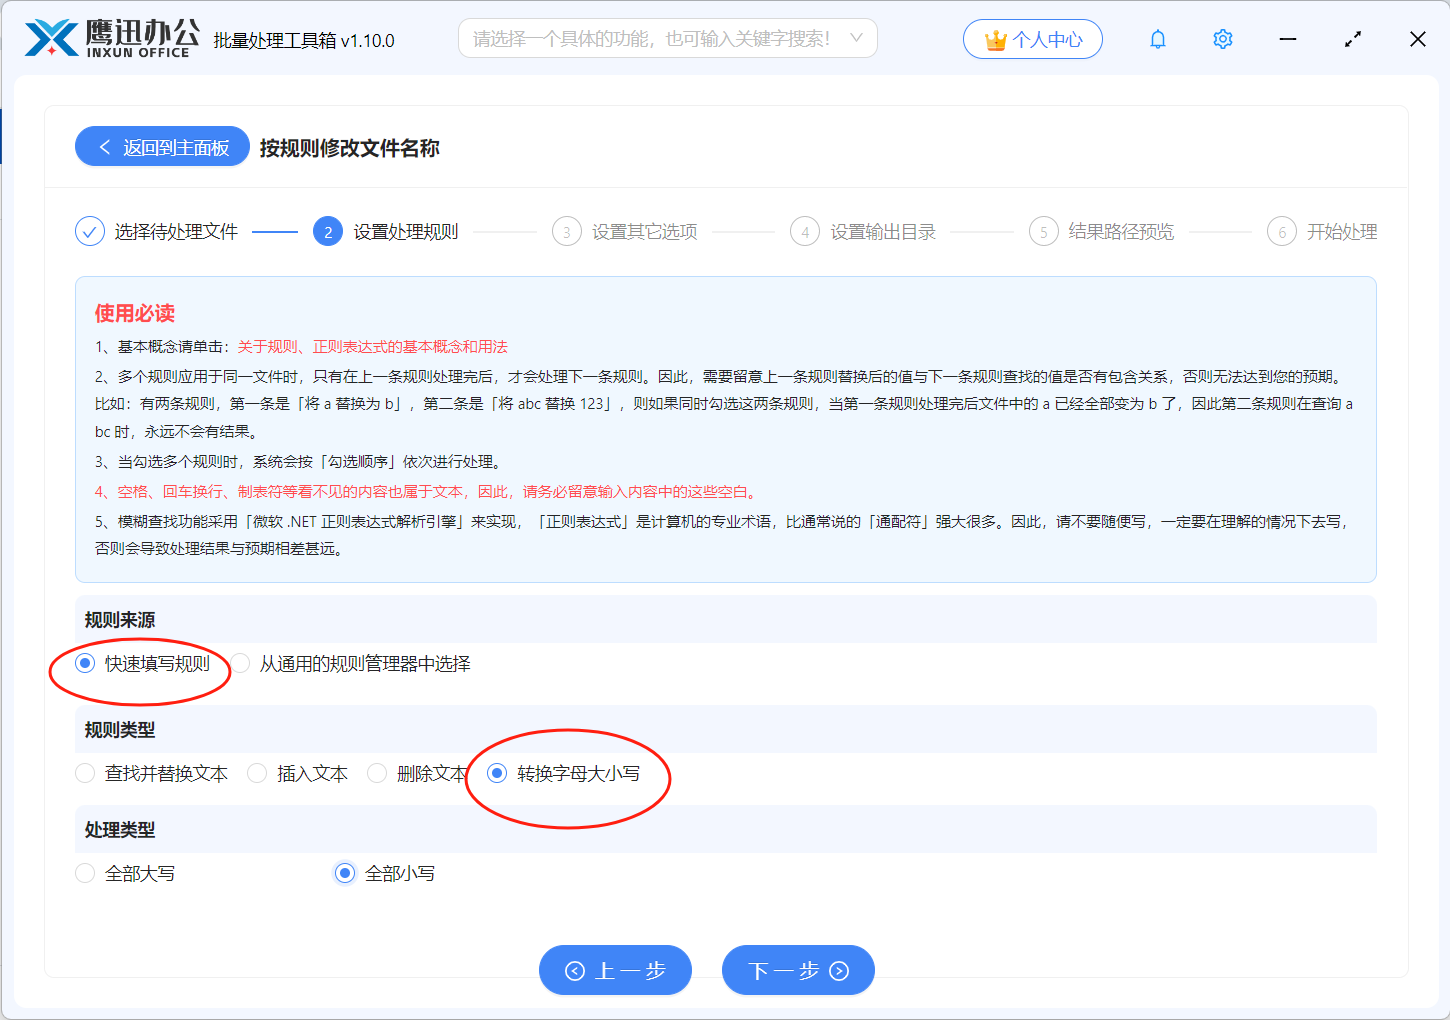1450x1020 pixels.
Task: Click the 使用必读 heading
Action: [135, 313]
